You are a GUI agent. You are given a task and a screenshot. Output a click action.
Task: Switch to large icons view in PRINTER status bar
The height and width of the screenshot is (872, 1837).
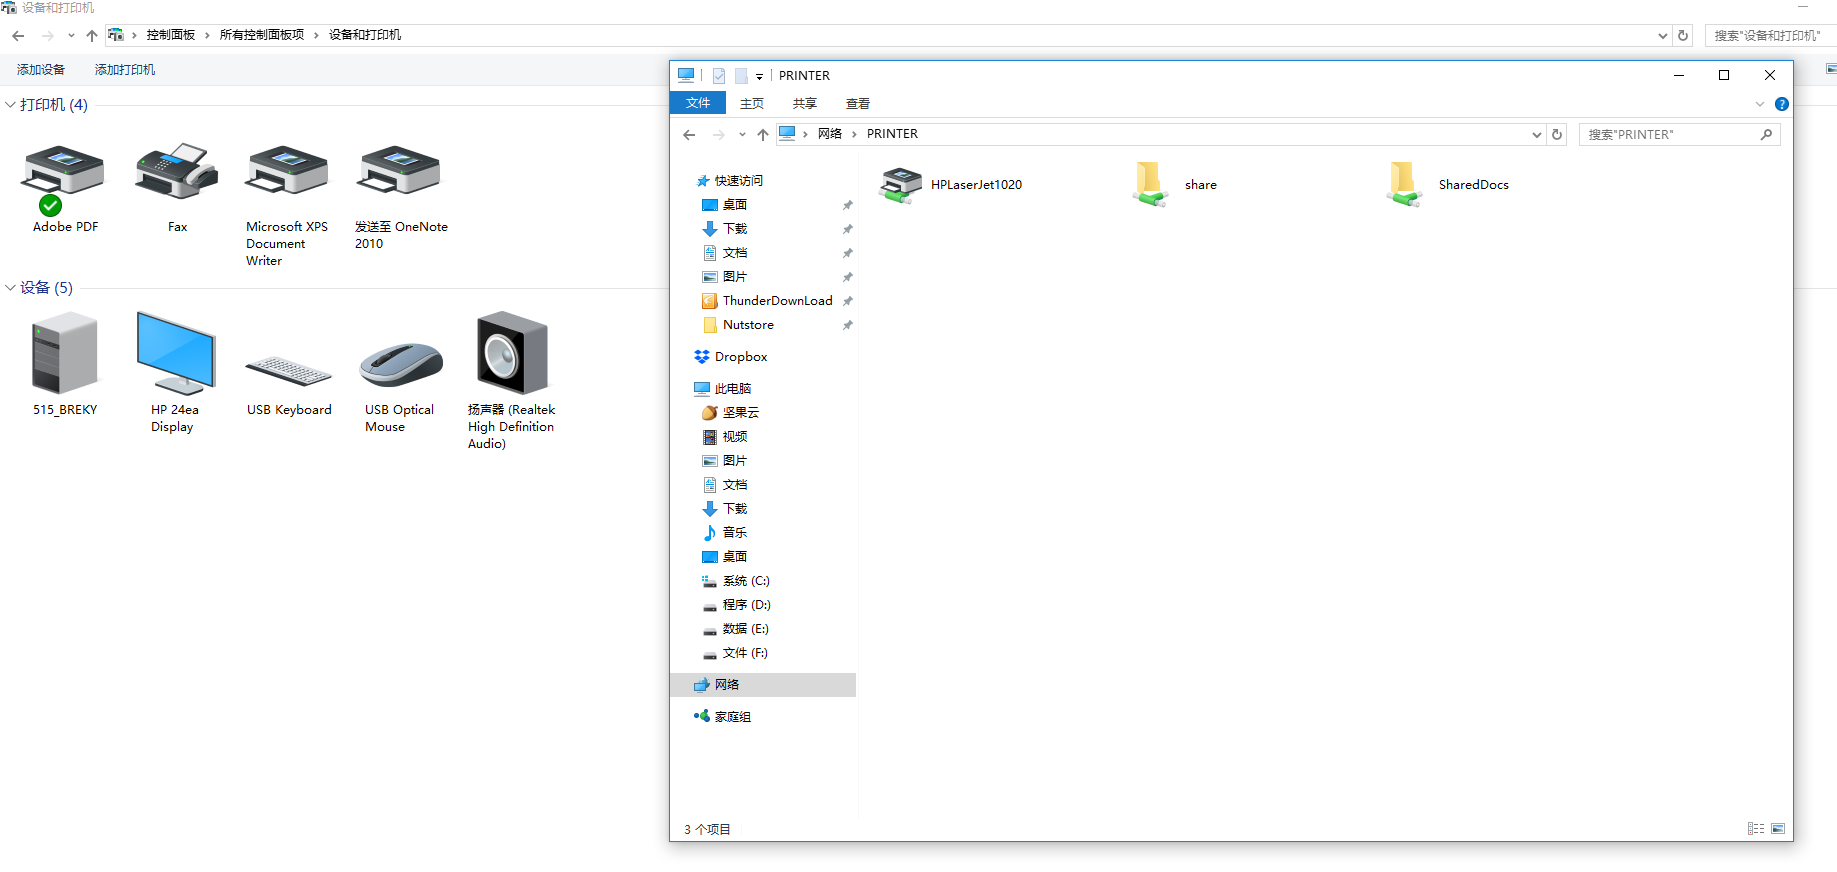coord(1778,829)
